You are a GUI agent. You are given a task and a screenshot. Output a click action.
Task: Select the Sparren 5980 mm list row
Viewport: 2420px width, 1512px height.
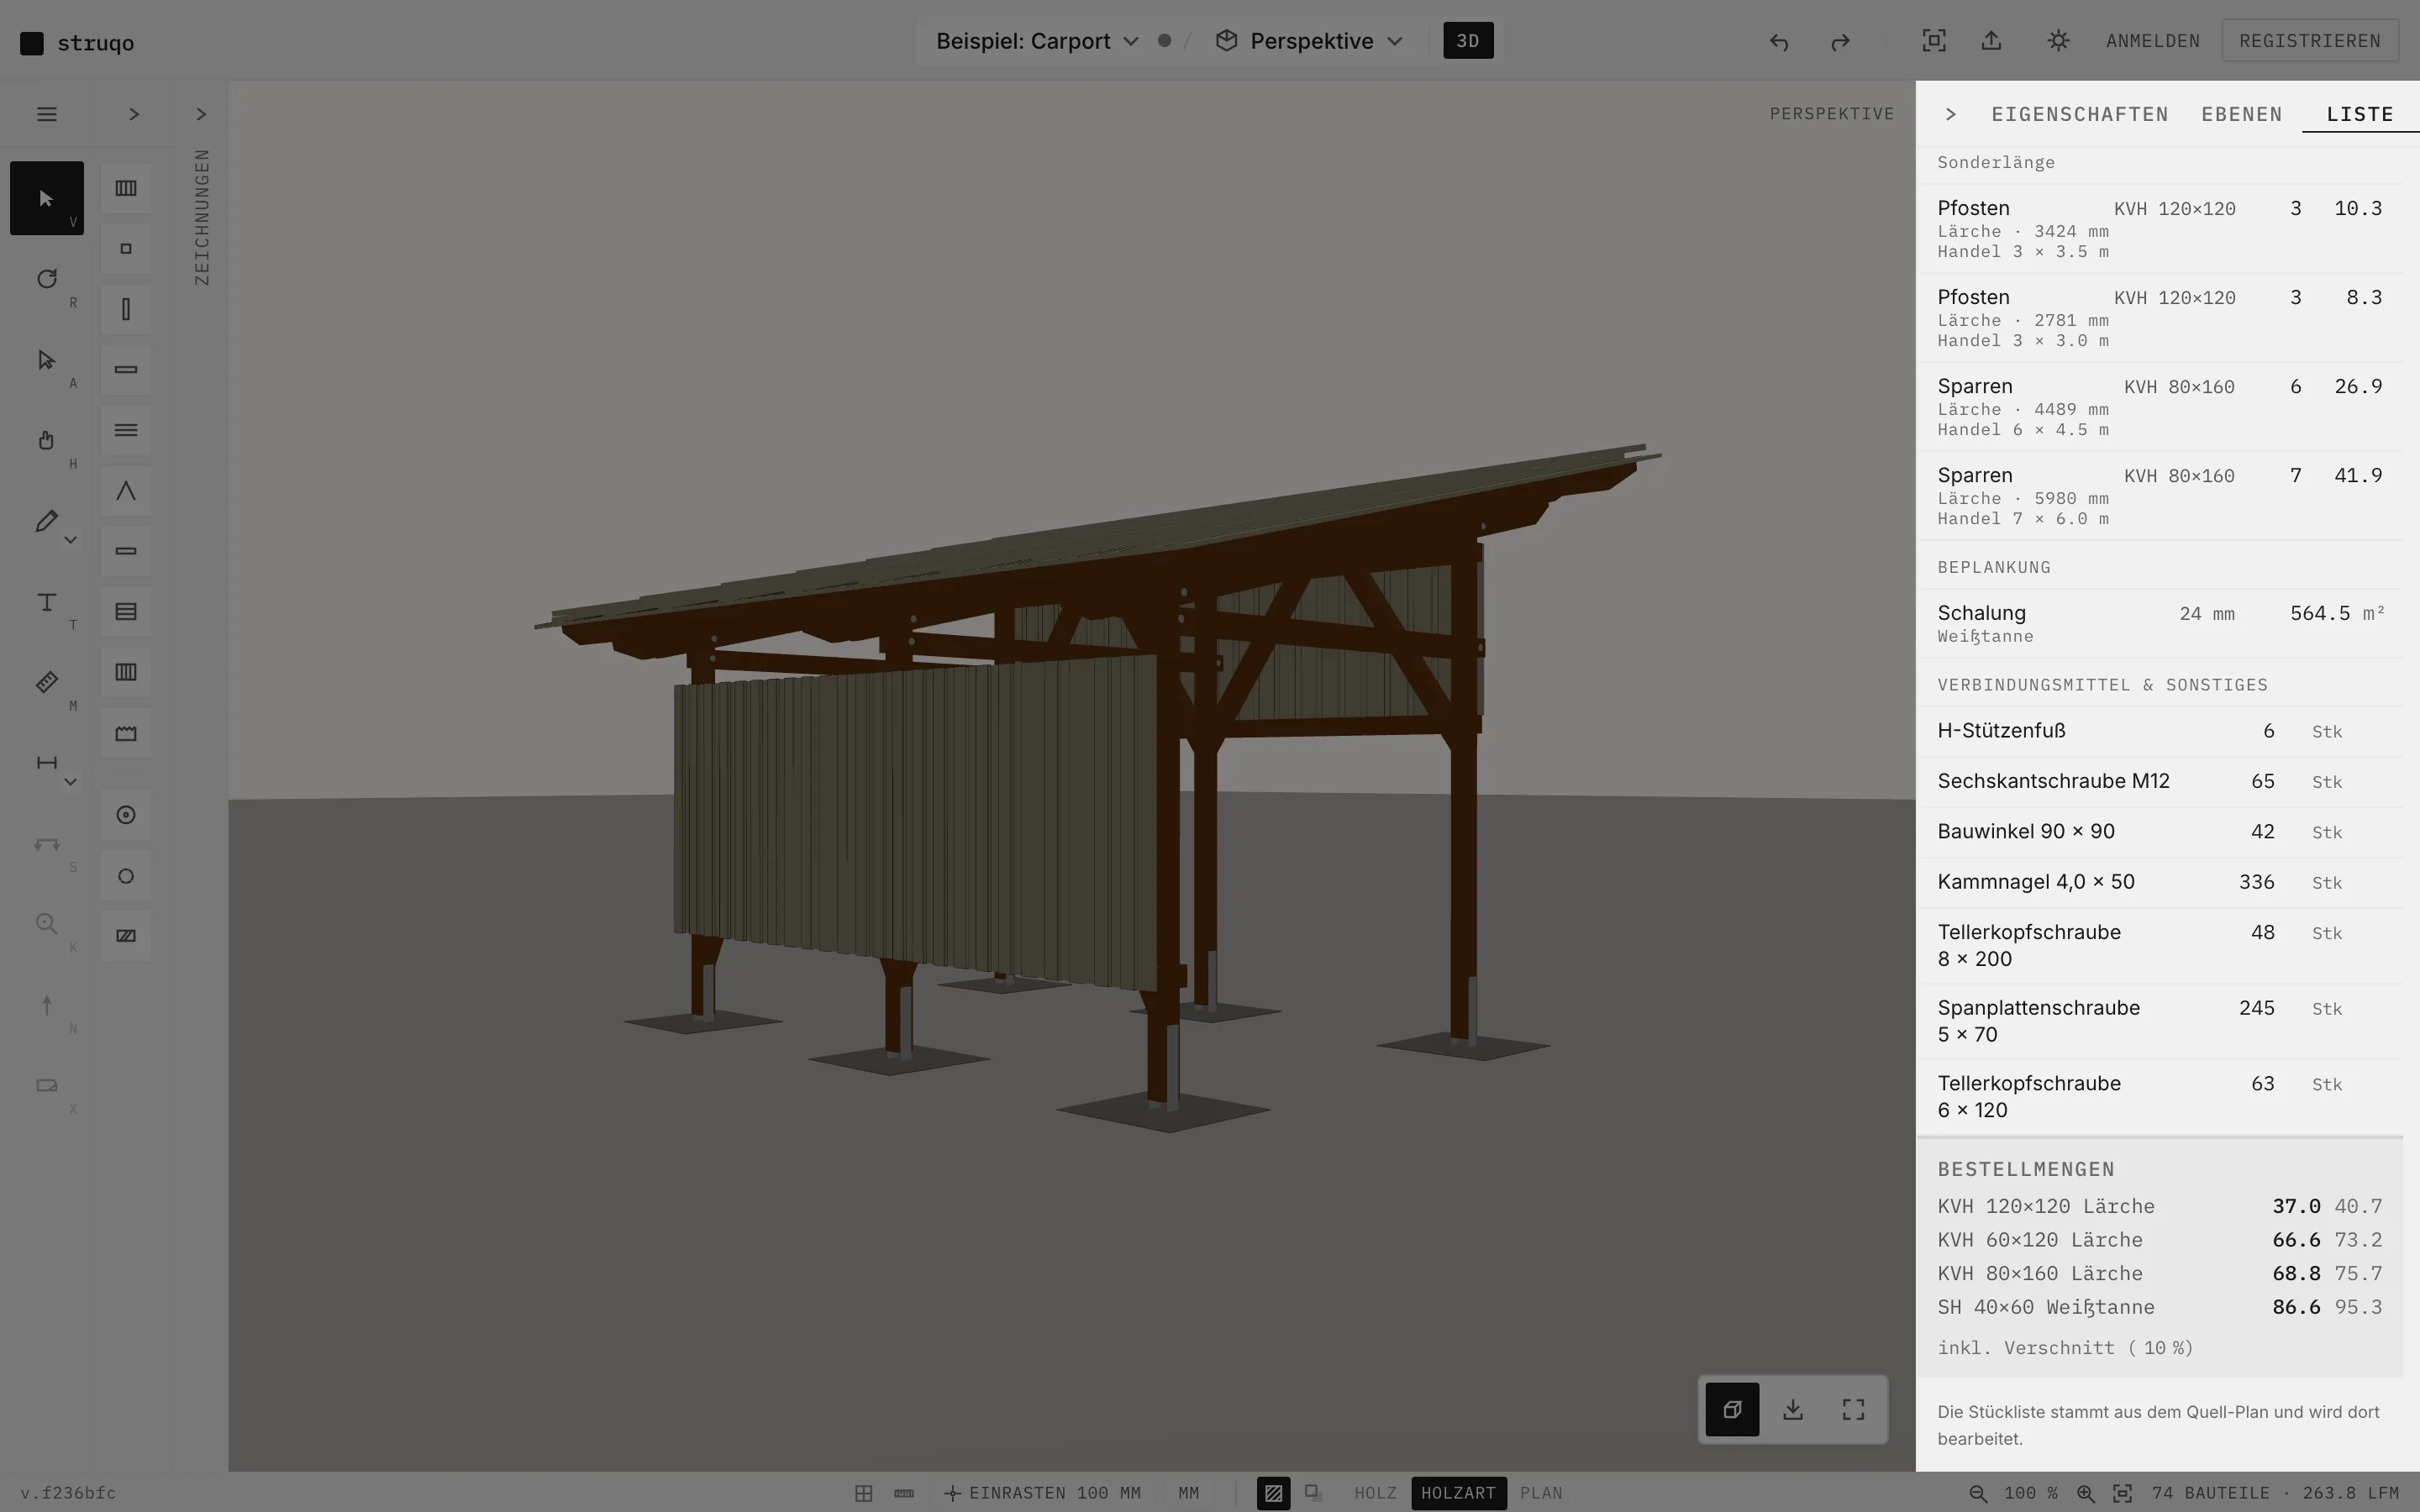[2159, 496]
